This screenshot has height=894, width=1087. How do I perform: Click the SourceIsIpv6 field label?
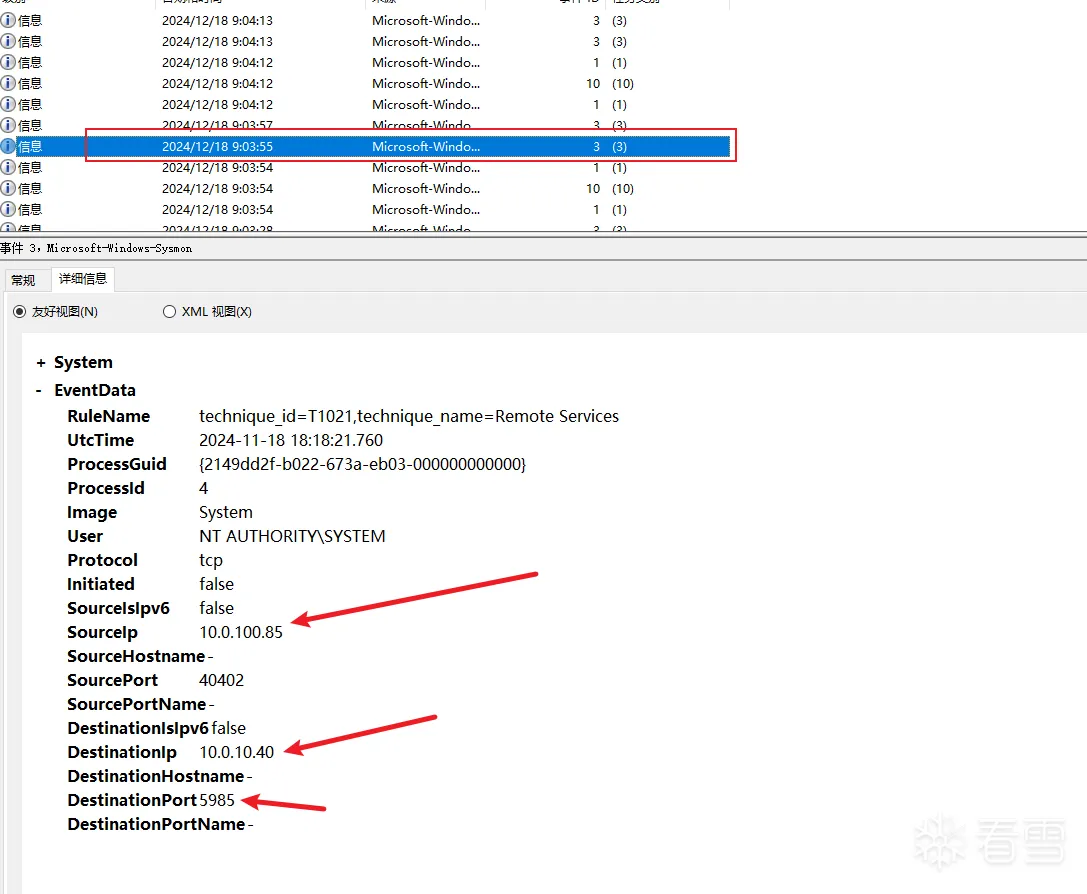tap(119, 608)
